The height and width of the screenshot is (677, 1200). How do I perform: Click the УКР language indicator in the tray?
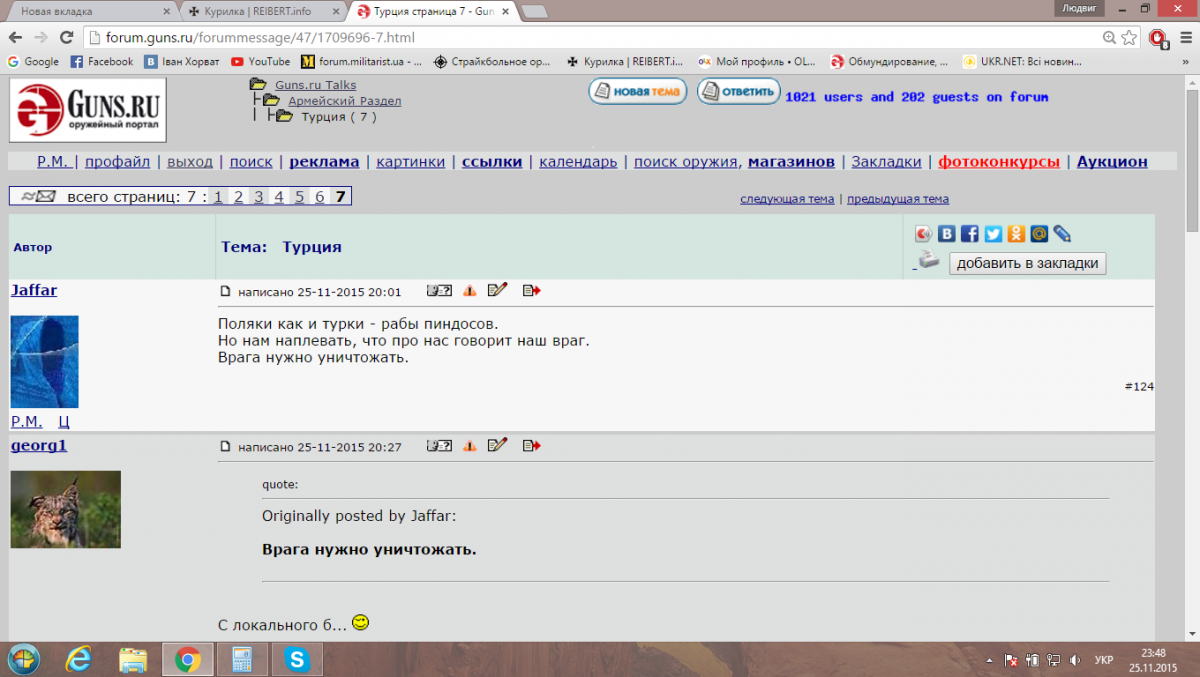pyautogui.click(x=1104, y=660)
